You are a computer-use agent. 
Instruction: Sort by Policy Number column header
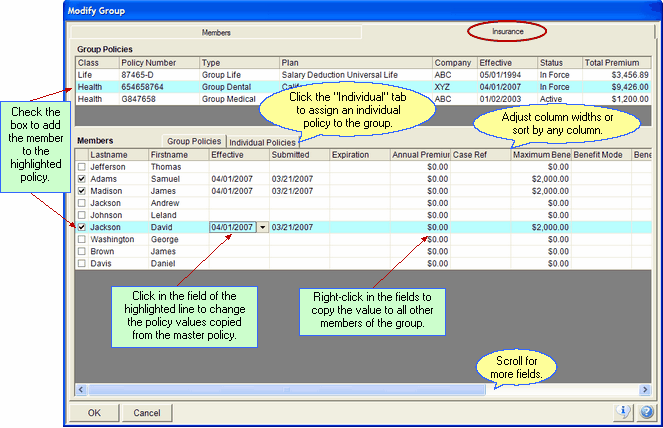159,63
